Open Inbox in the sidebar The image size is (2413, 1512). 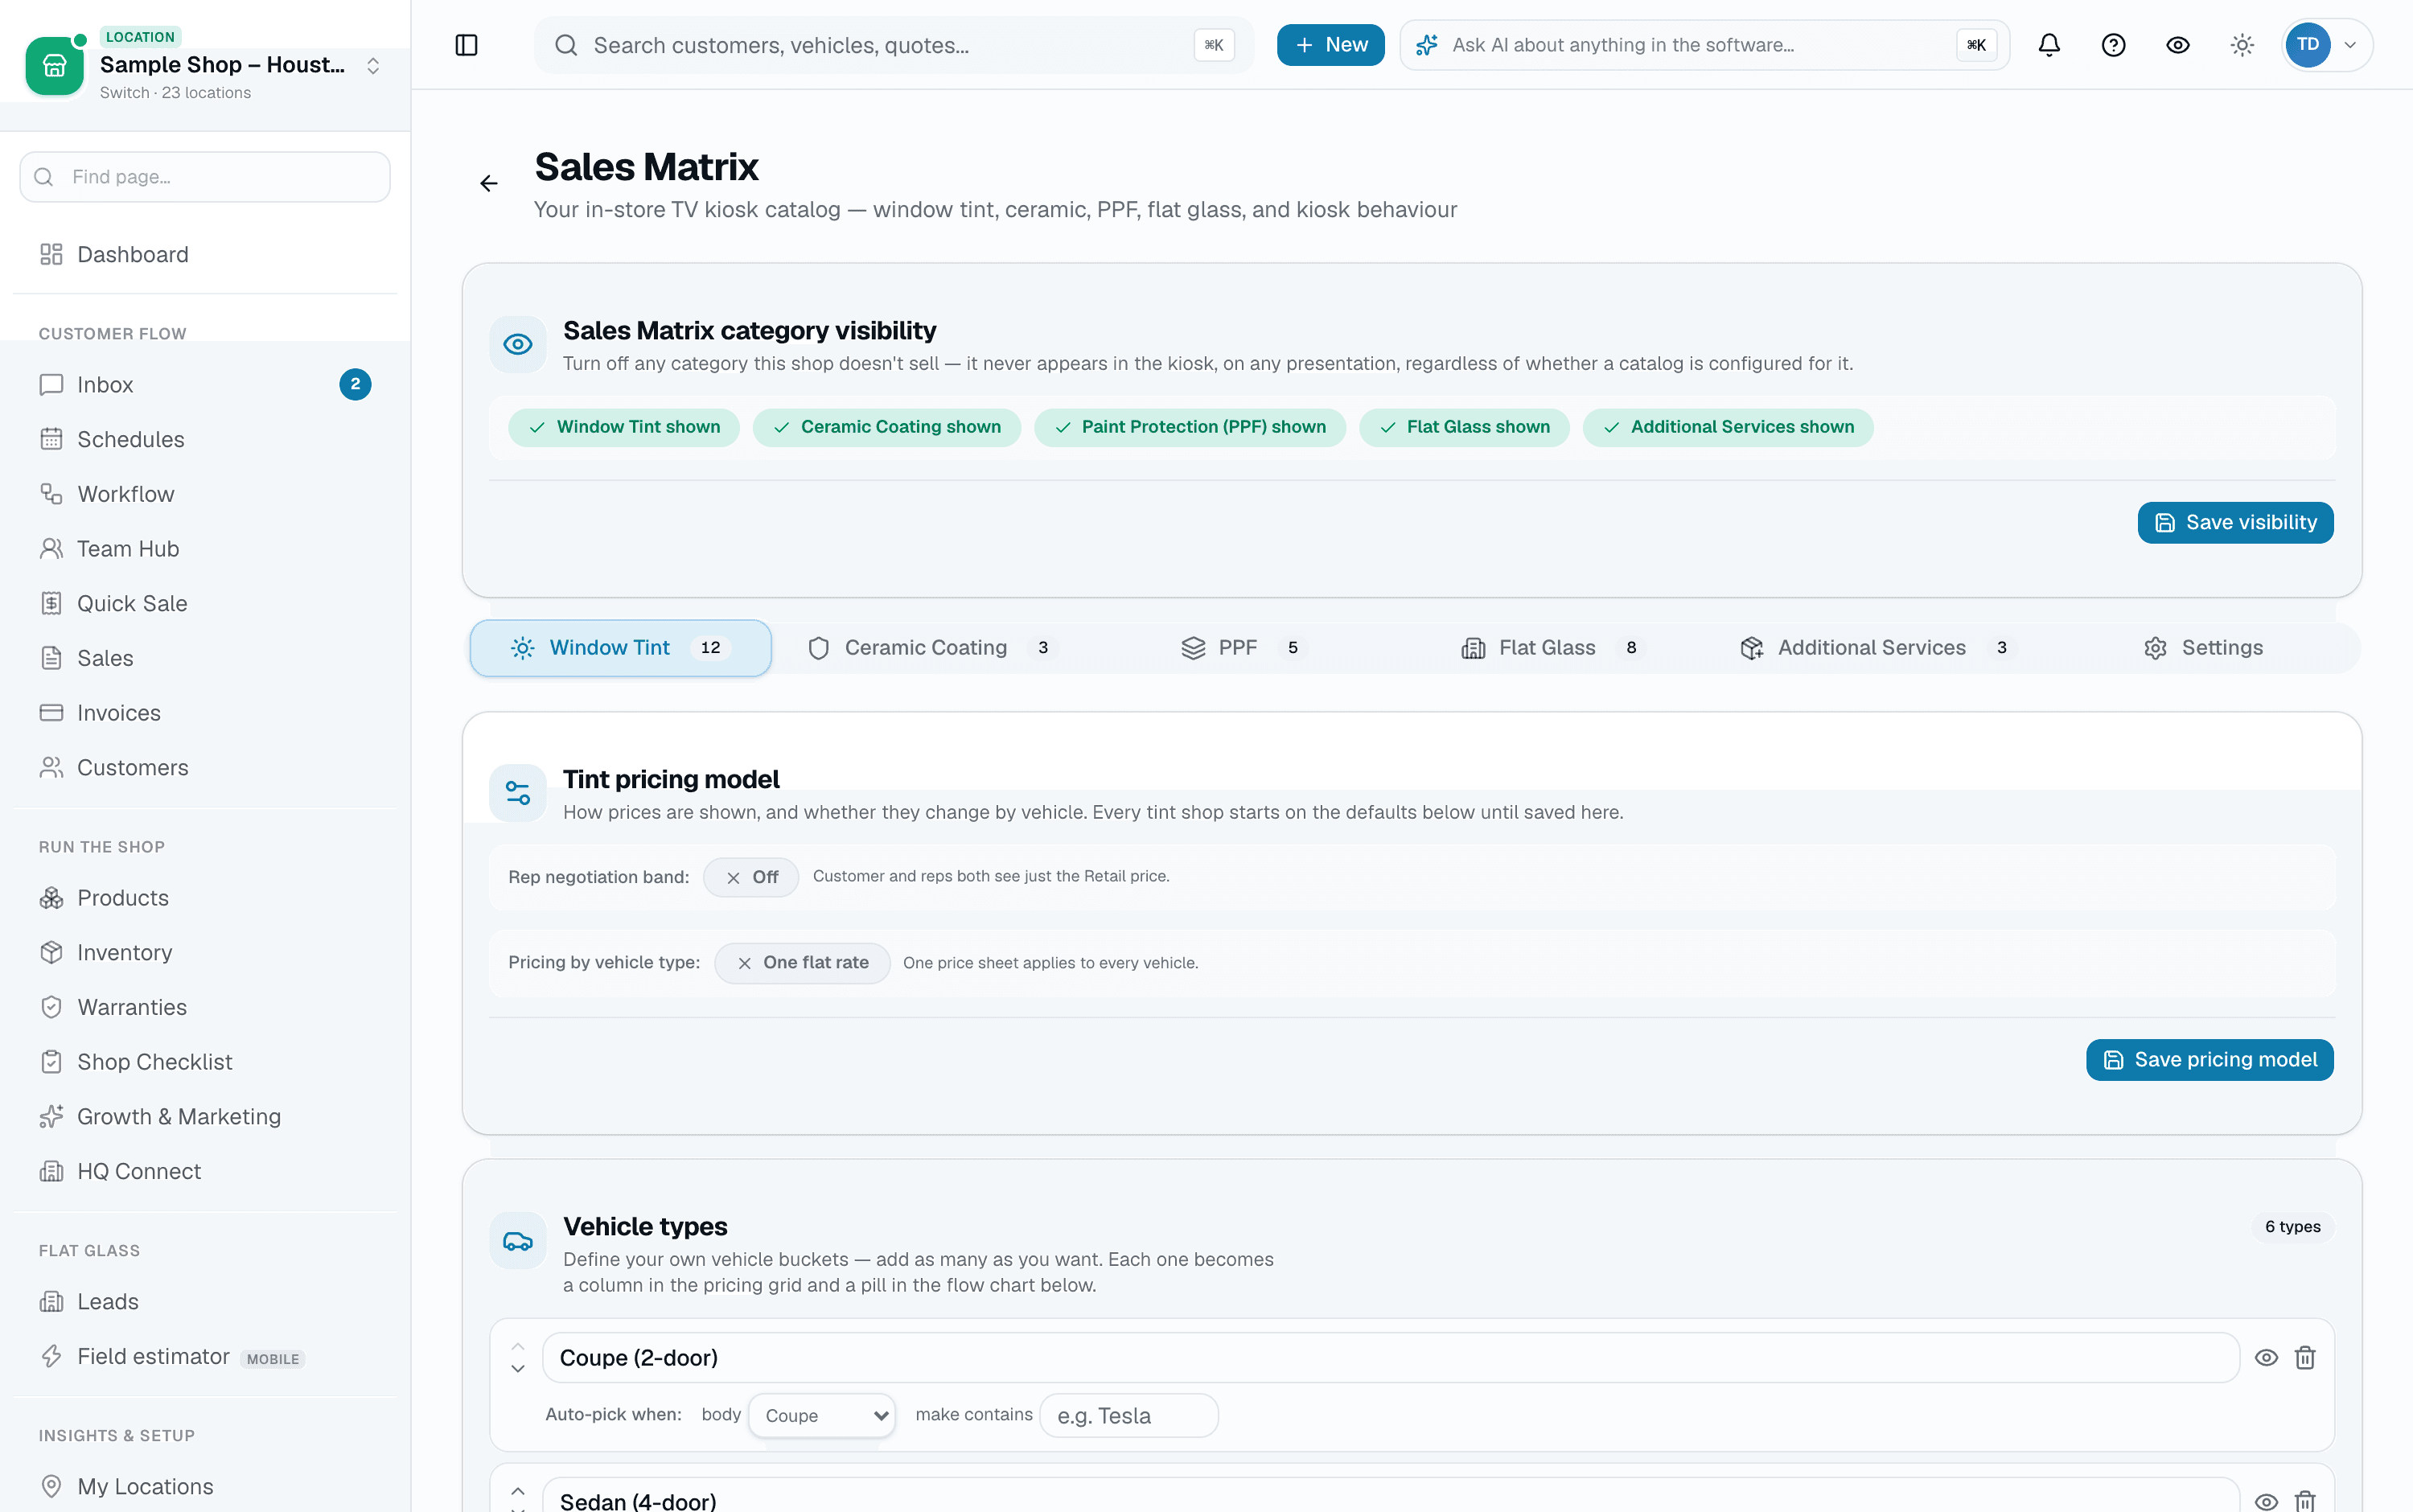tap(205, 385)
